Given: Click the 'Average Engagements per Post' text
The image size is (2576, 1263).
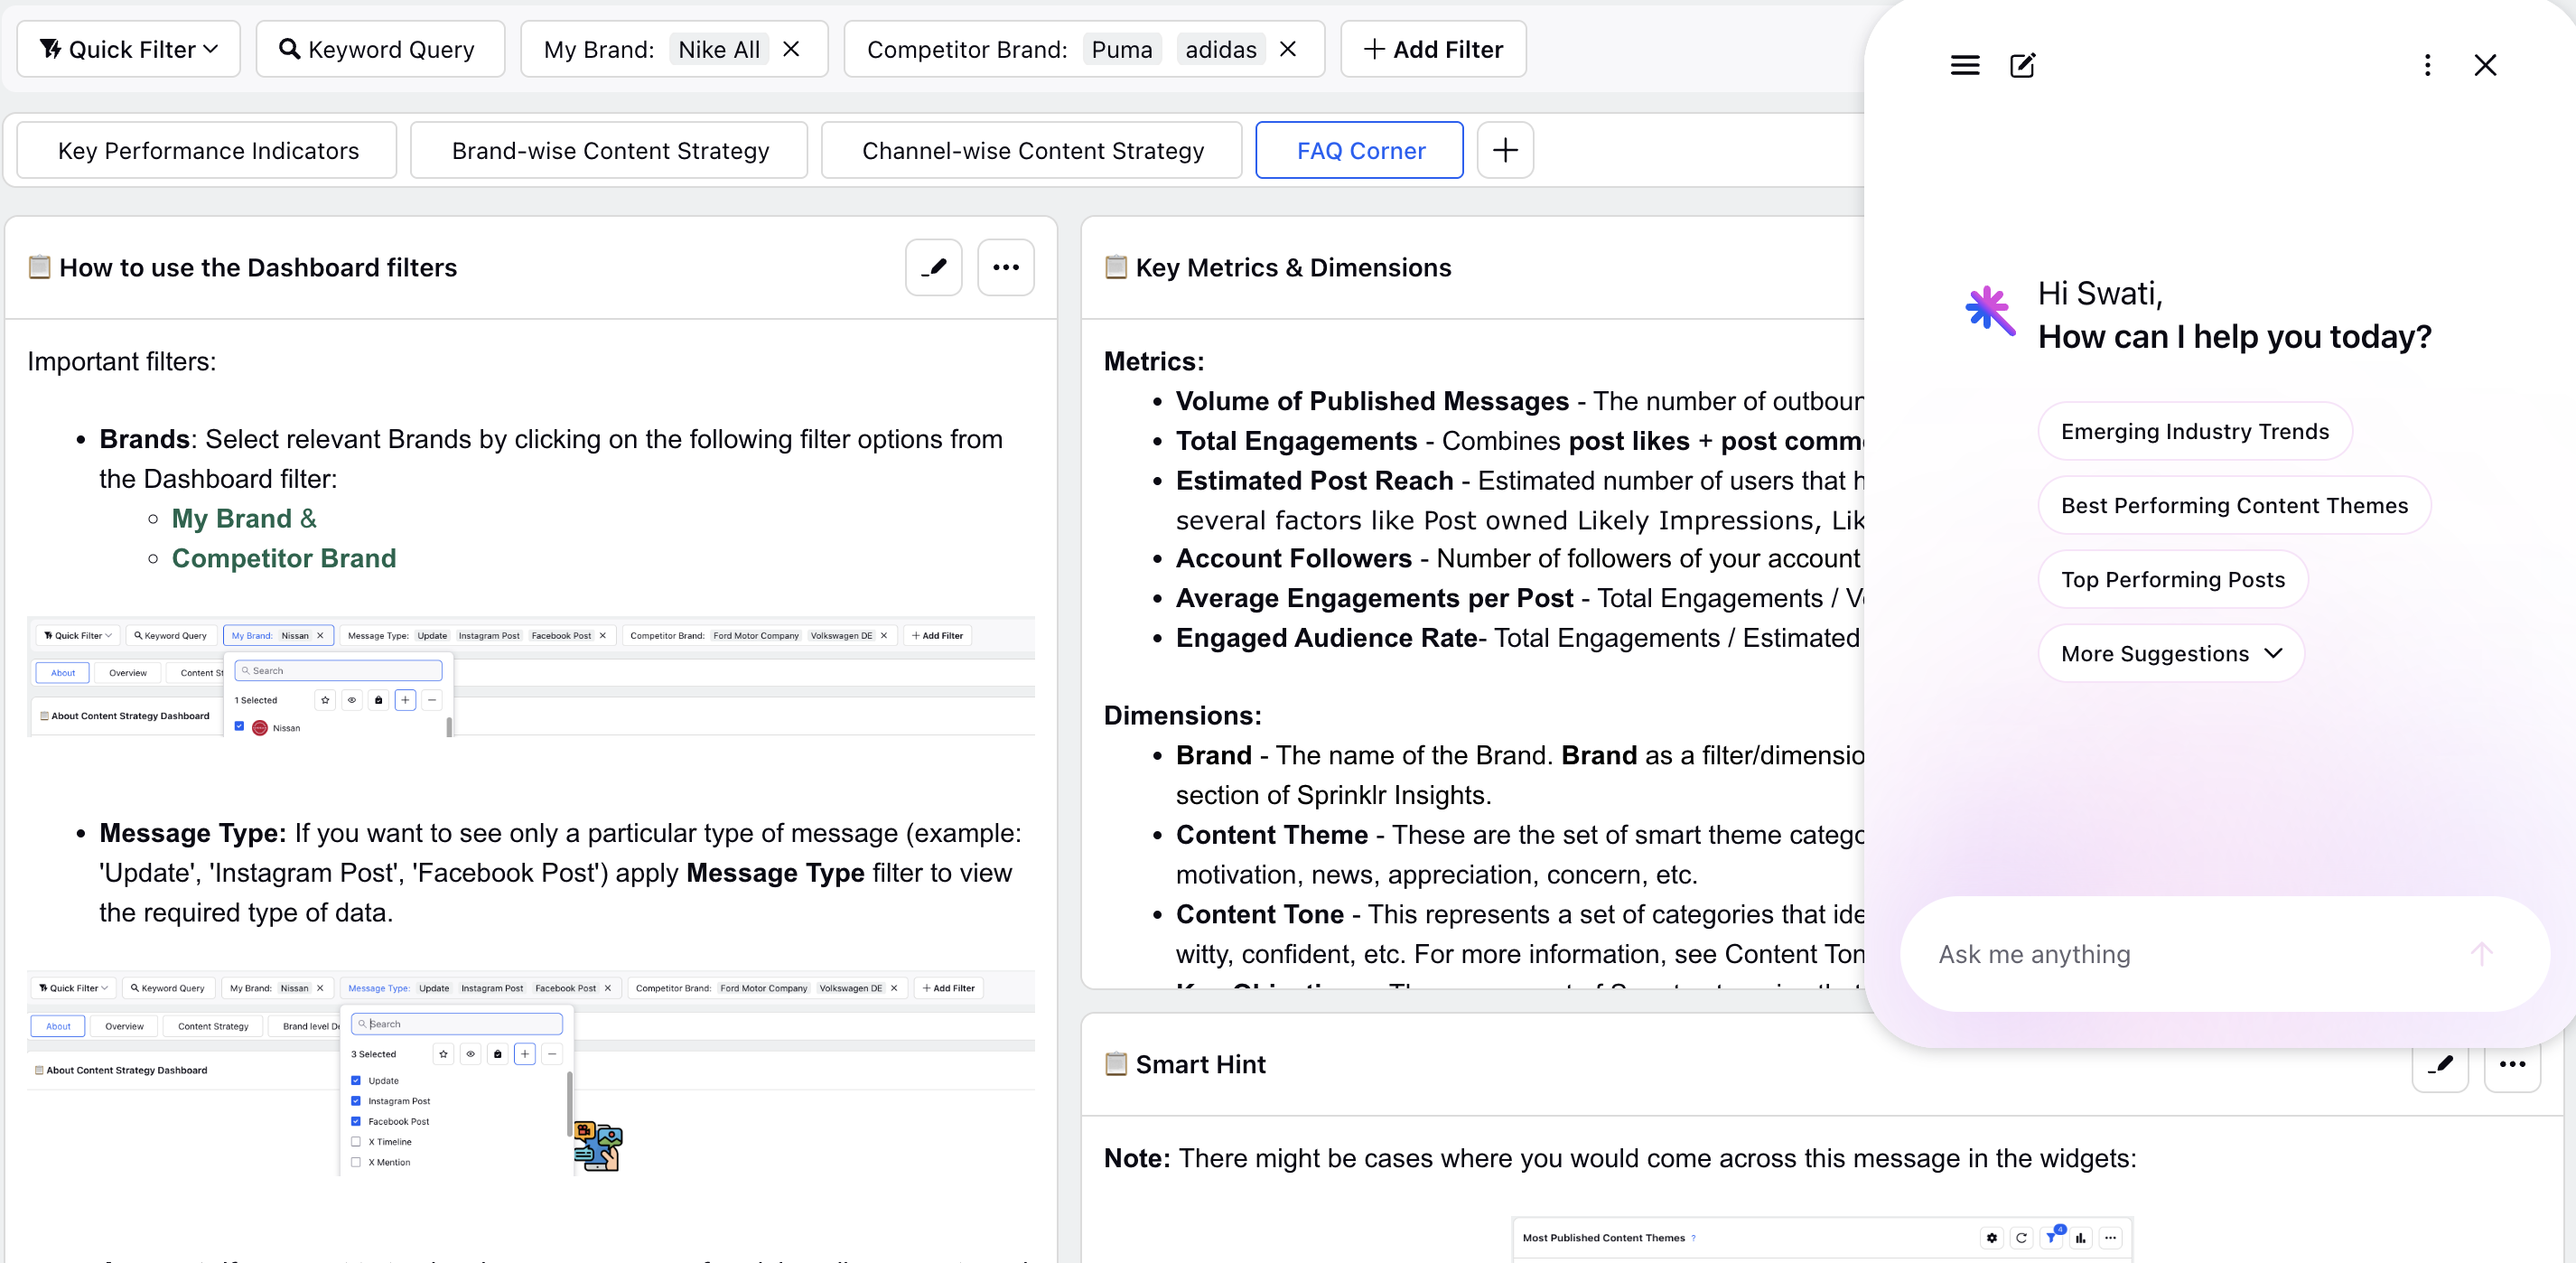Looking at the screenshot, I should click(1374, 598).
